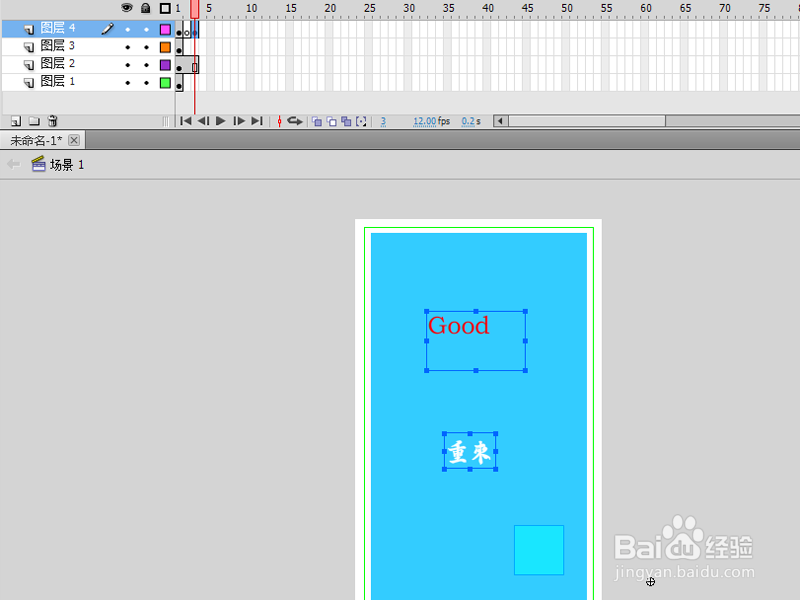Step forward one frame
800x600 pixels.
click(239, 121)
